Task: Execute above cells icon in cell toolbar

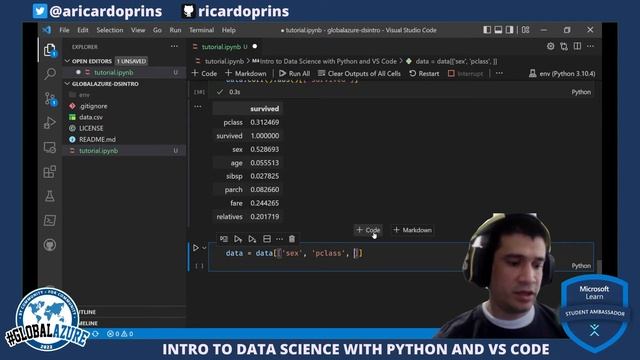Action: click(x=238, y=239)
